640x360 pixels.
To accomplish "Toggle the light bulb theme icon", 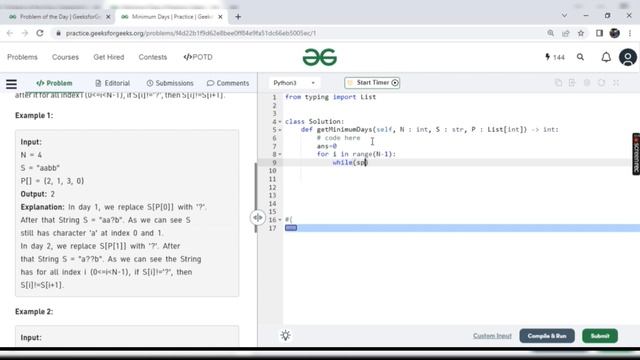I will point(285,336).
